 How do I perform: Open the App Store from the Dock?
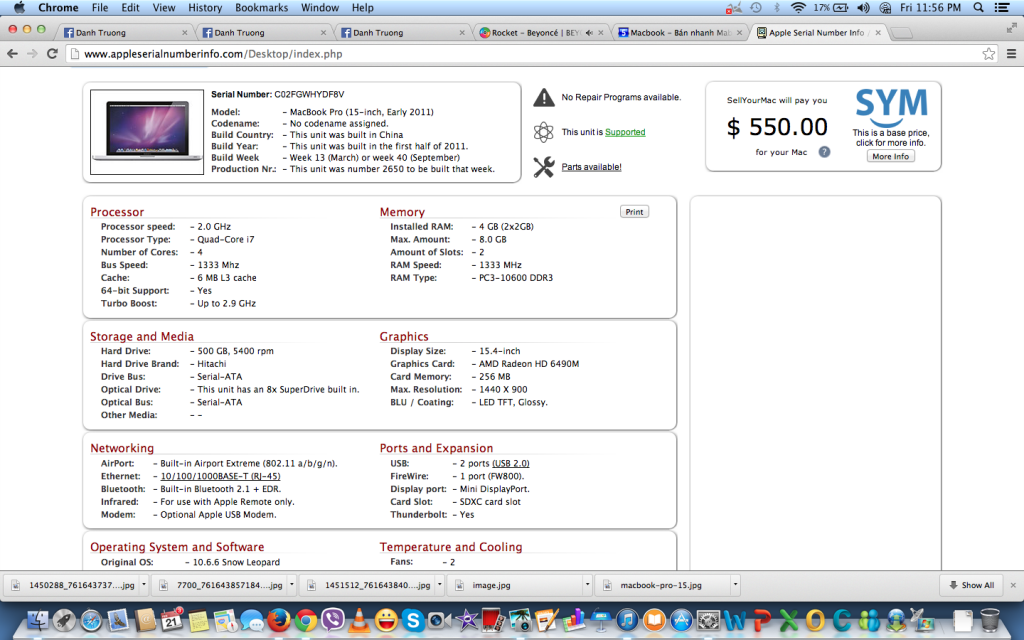click(680, 622)
